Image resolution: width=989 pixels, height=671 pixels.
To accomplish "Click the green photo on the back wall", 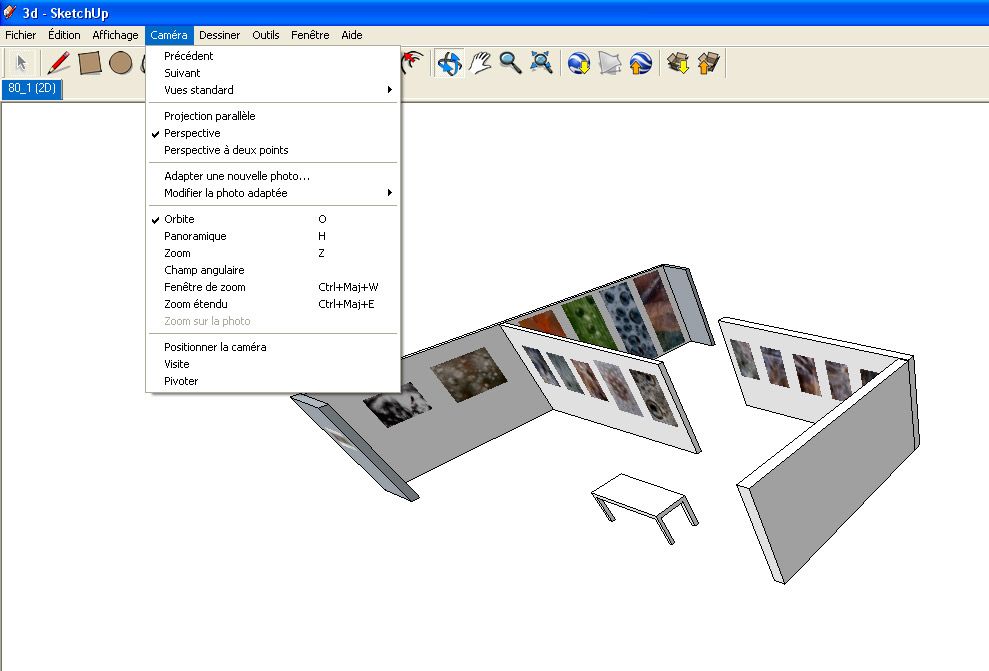I will pyautogui.click(x=587, y=322).
